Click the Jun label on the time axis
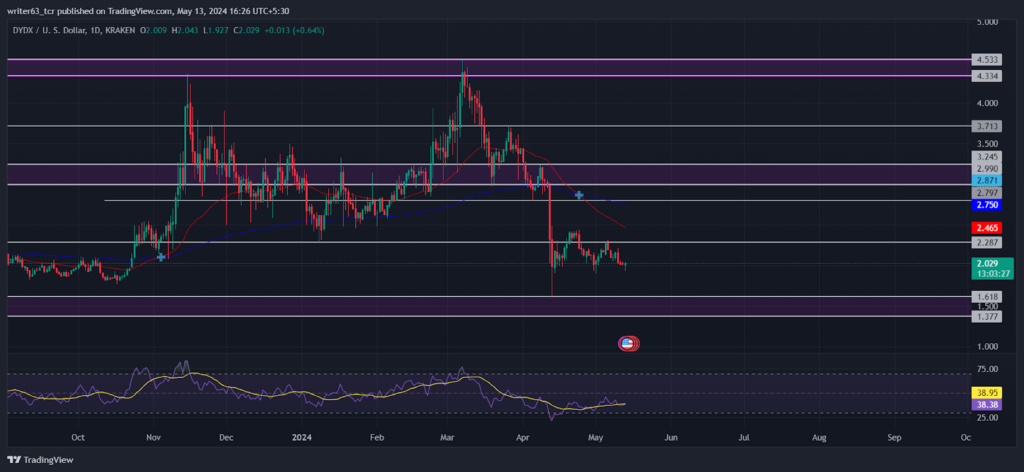Screen dimensions: 1024x472 click(x=671, y=437)
